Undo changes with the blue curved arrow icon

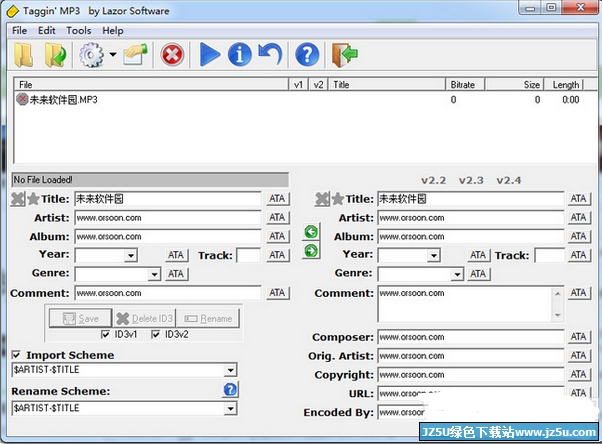coord(270,55)
